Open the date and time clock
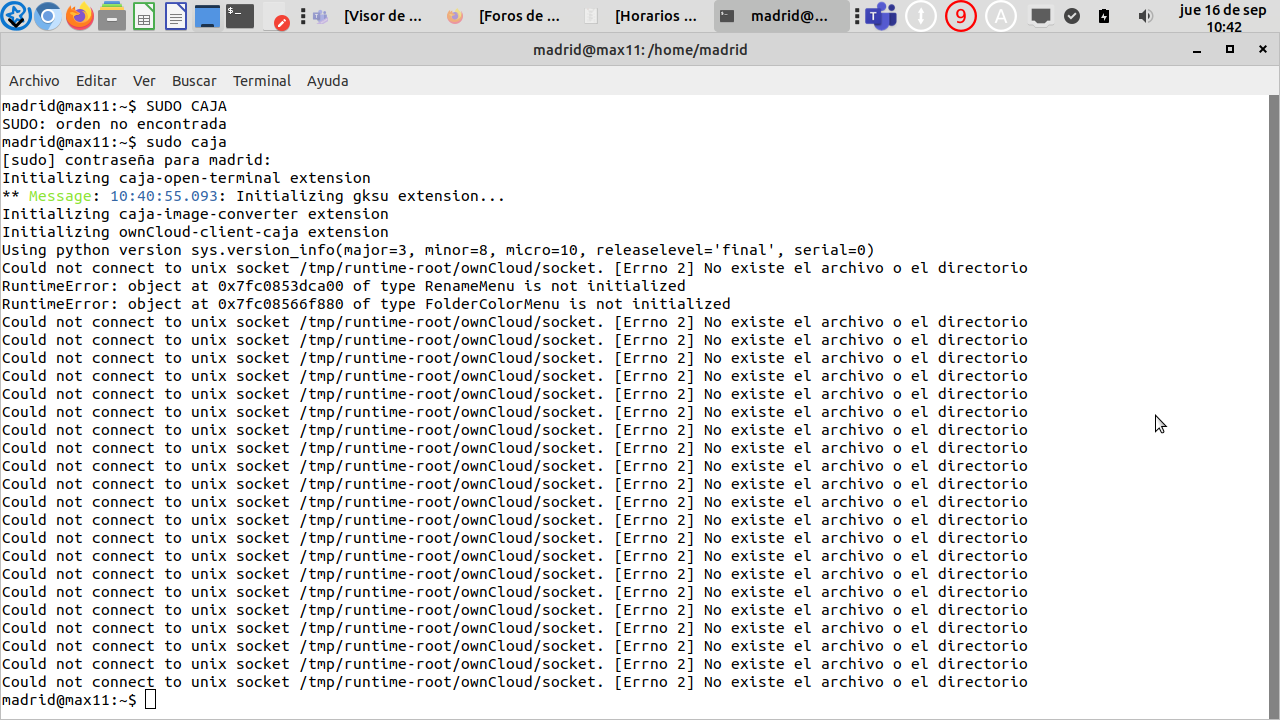The height and width of the screenshot is (720, 1280). [1224, 18]
